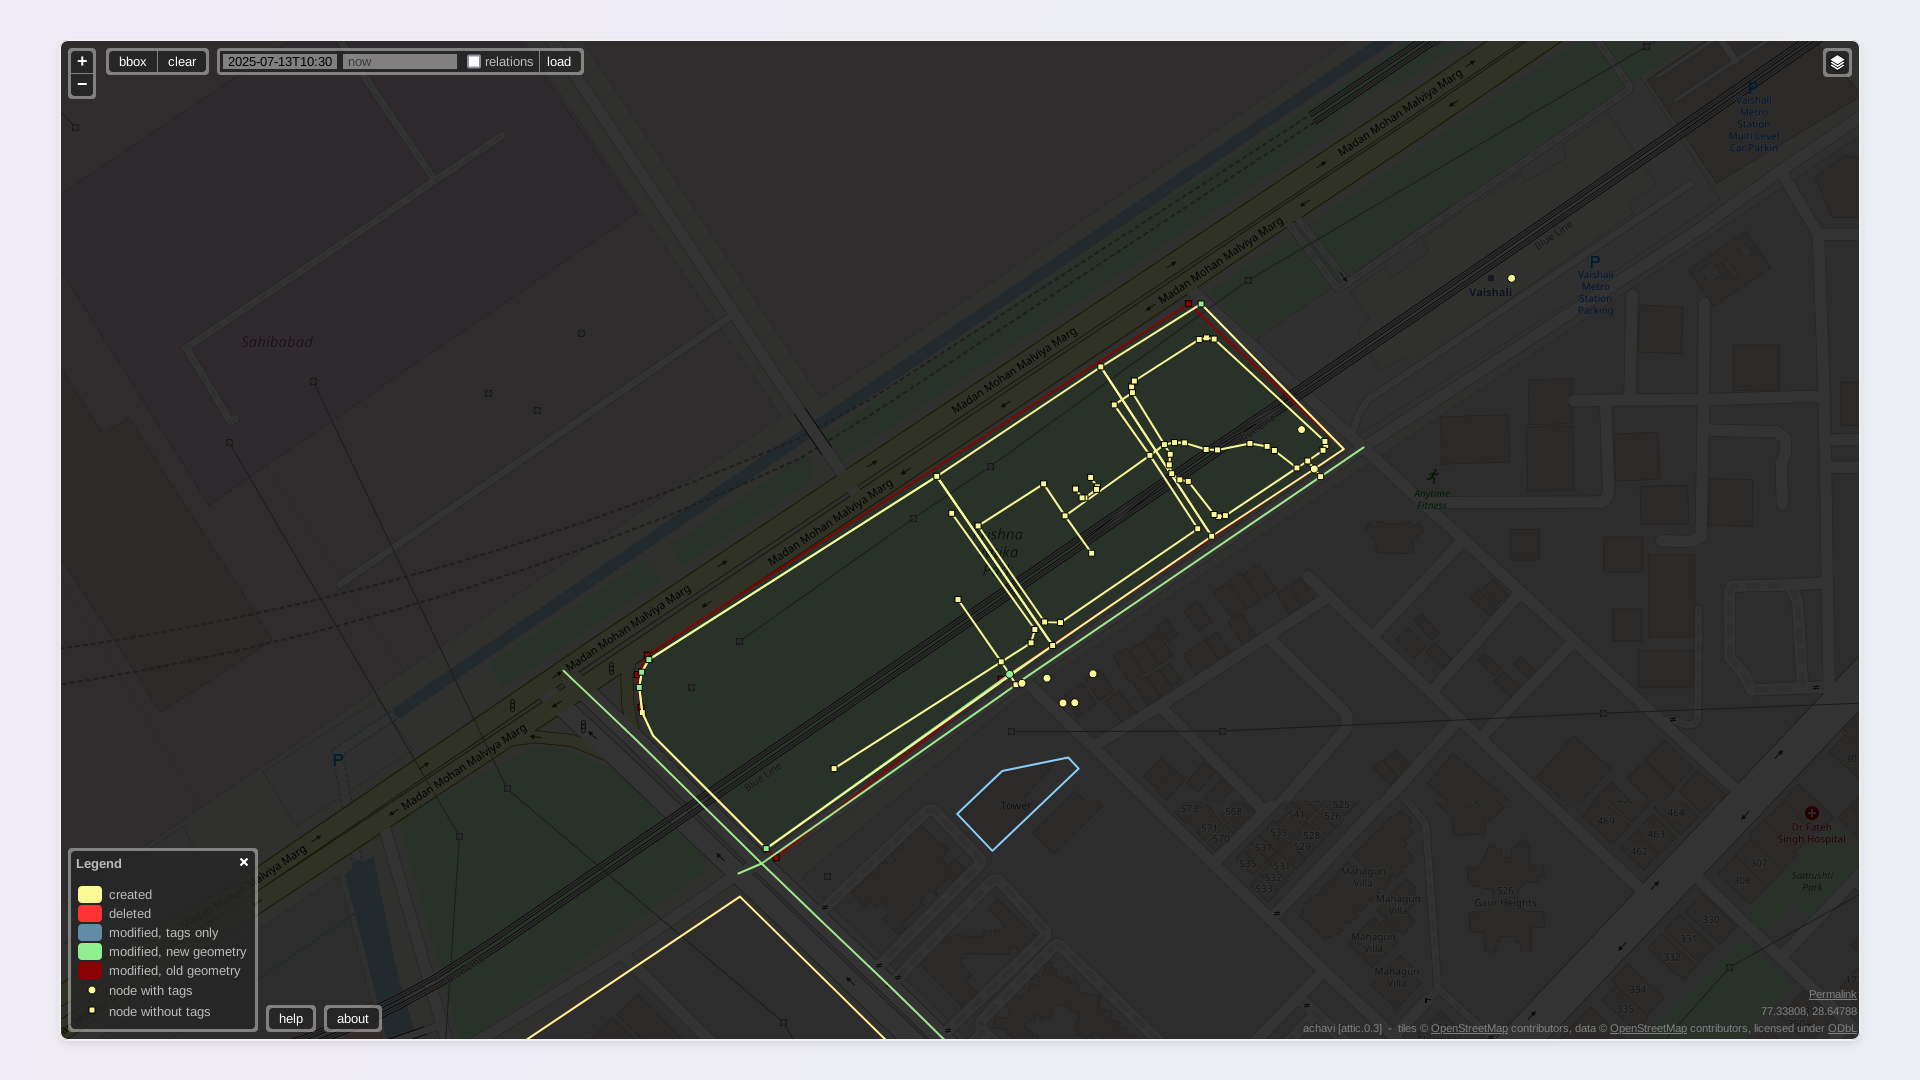The height and width of the screenshot is (1080, 1920).
Task: Click the zoom in plus button
Action: coord(82,62)
